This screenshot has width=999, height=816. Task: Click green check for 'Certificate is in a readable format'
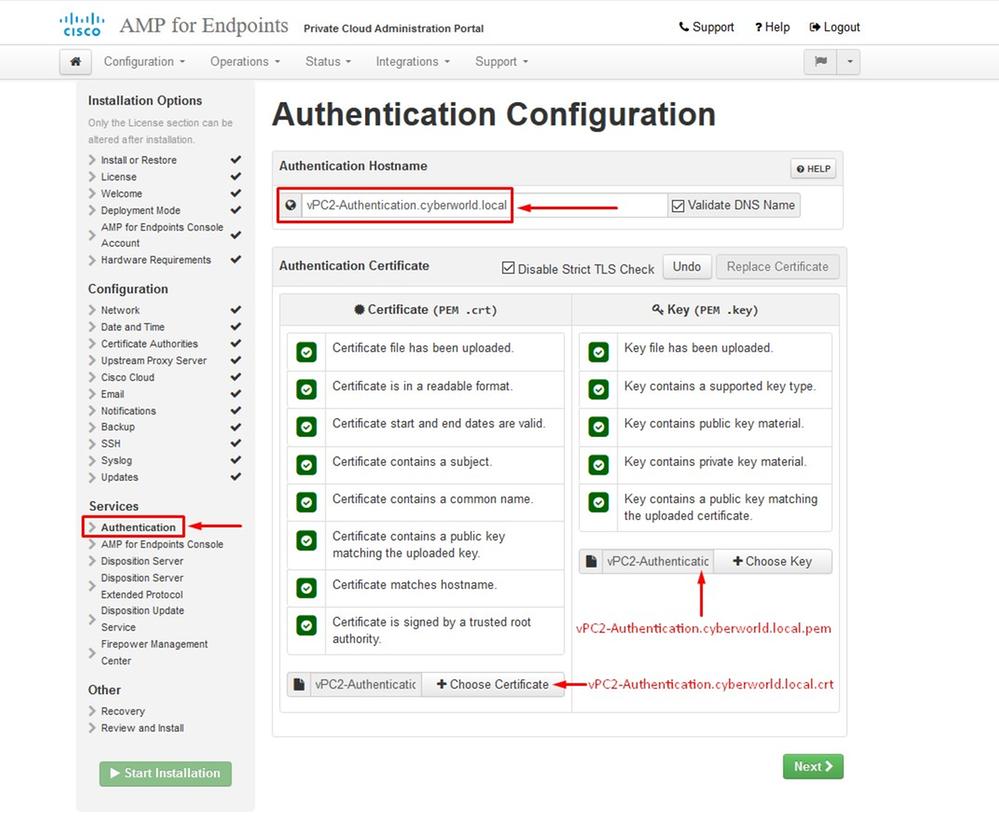[x=306, y=389]
